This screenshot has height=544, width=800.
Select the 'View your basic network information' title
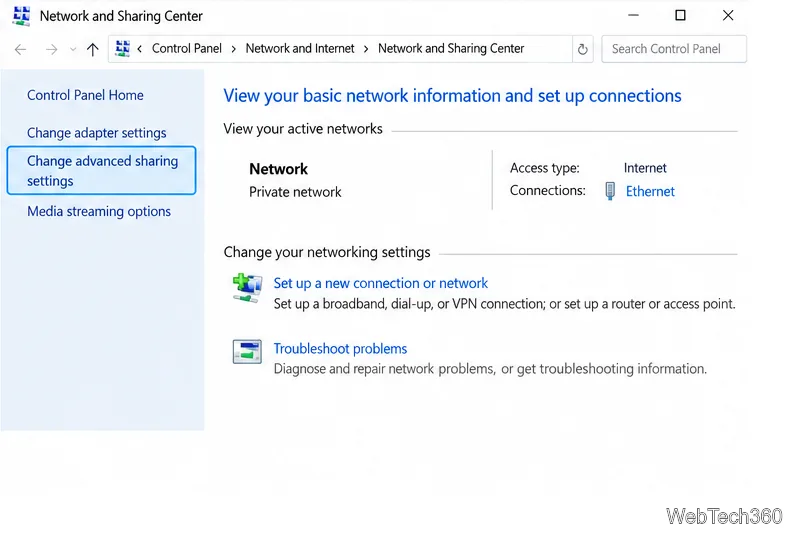[x=453, y=96]
